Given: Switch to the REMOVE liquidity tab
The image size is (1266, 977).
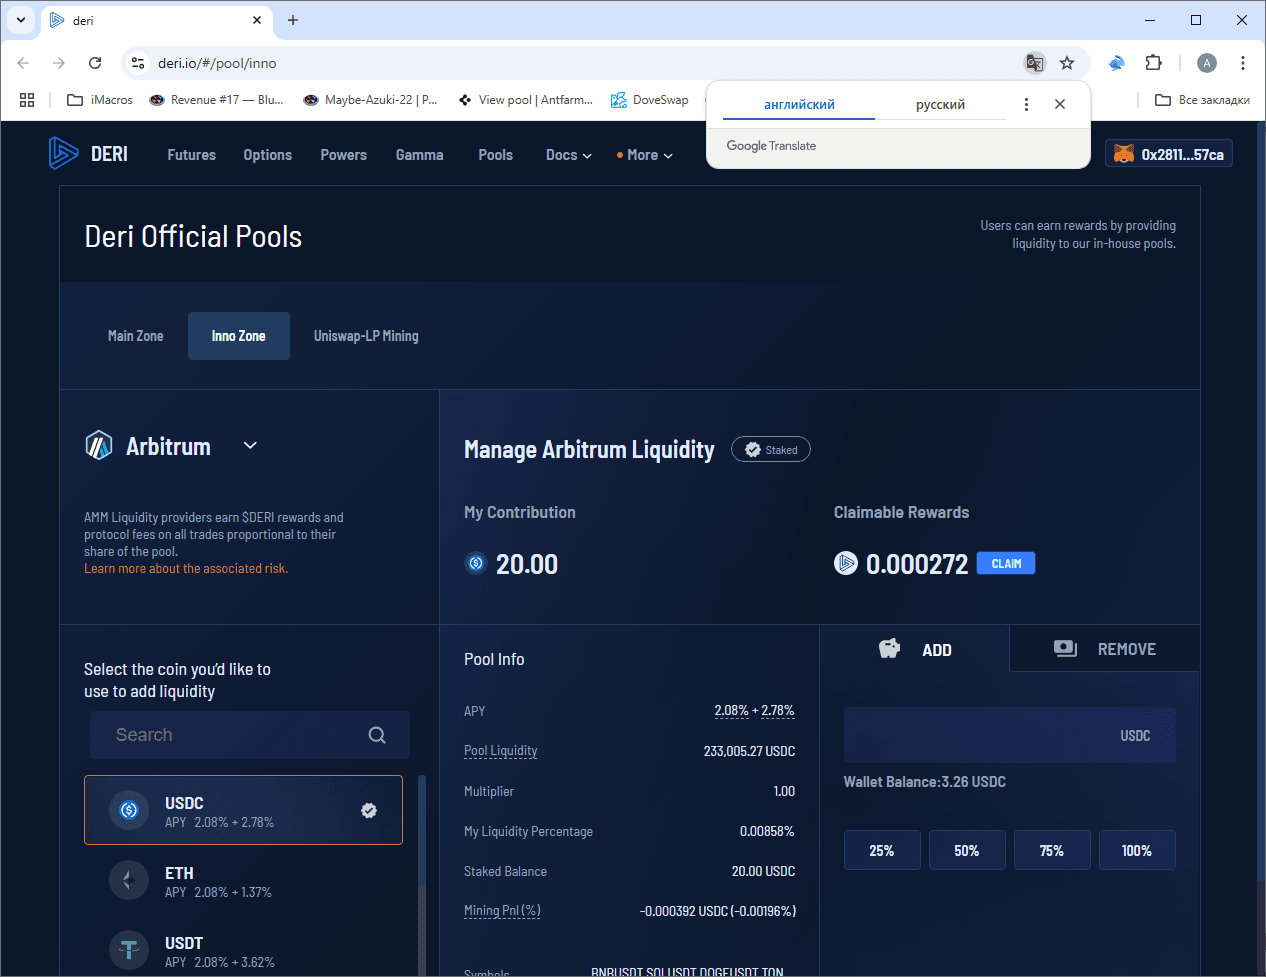Looking at the screenshot, I should point(1105,649).
